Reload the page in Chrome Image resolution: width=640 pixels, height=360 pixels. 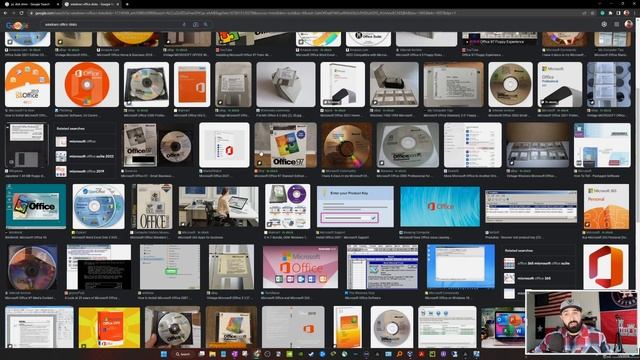(21, 13)
